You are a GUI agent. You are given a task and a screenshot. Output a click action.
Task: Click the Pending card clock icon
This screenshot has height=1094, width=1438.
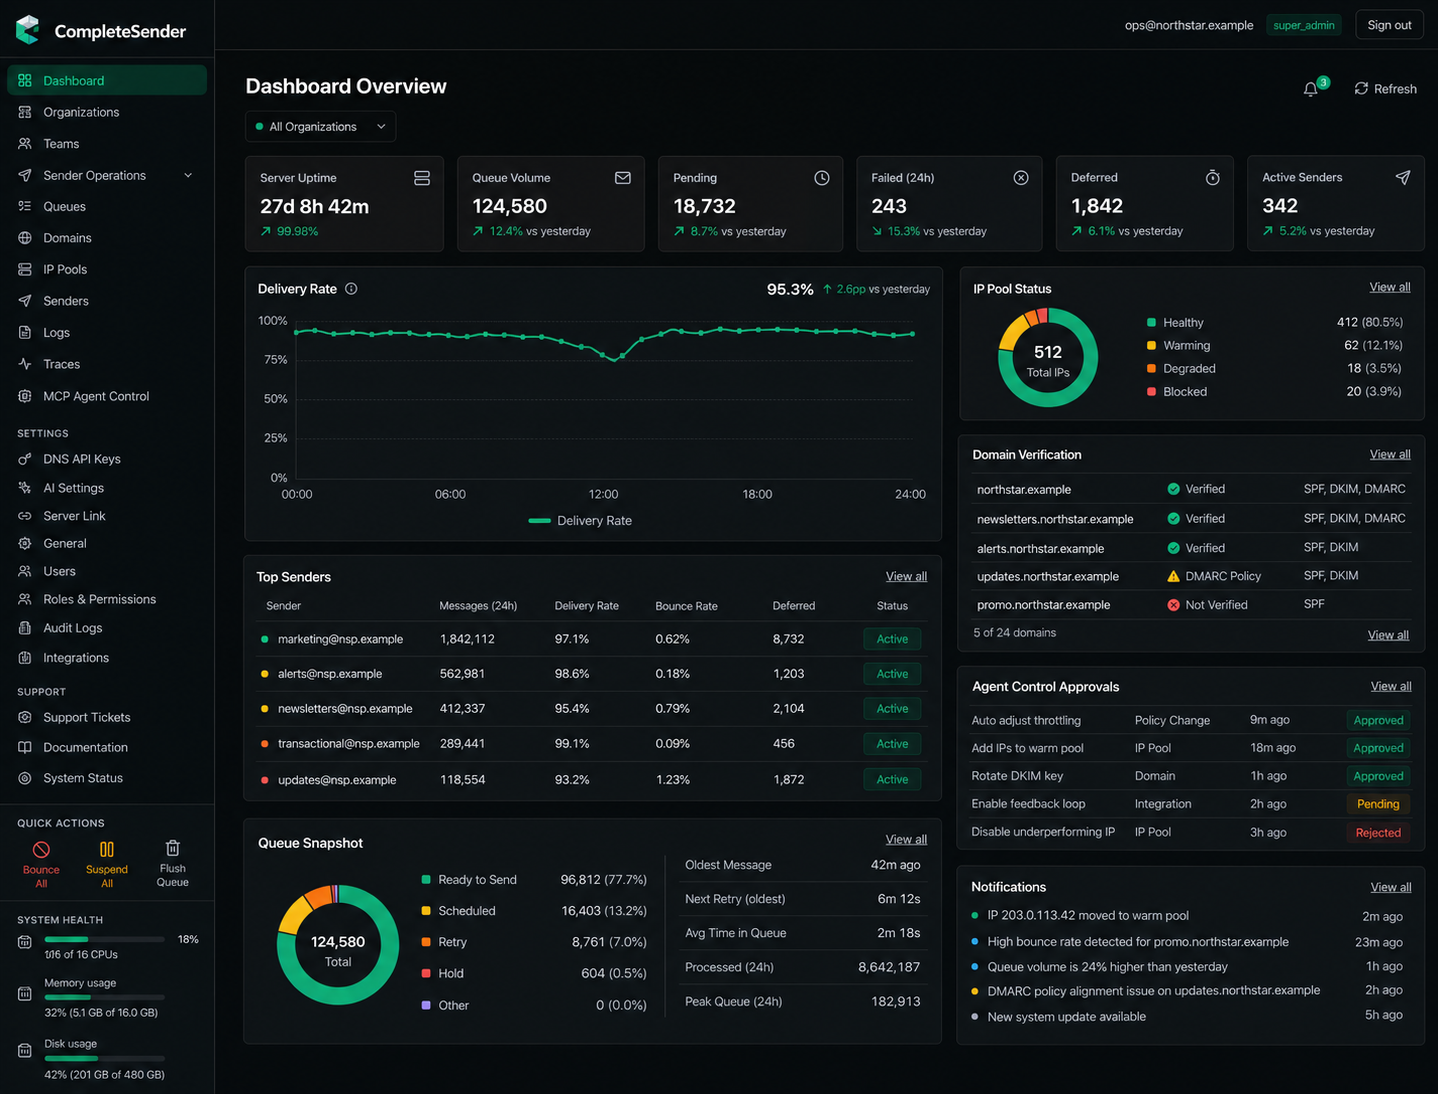point(822,178)
